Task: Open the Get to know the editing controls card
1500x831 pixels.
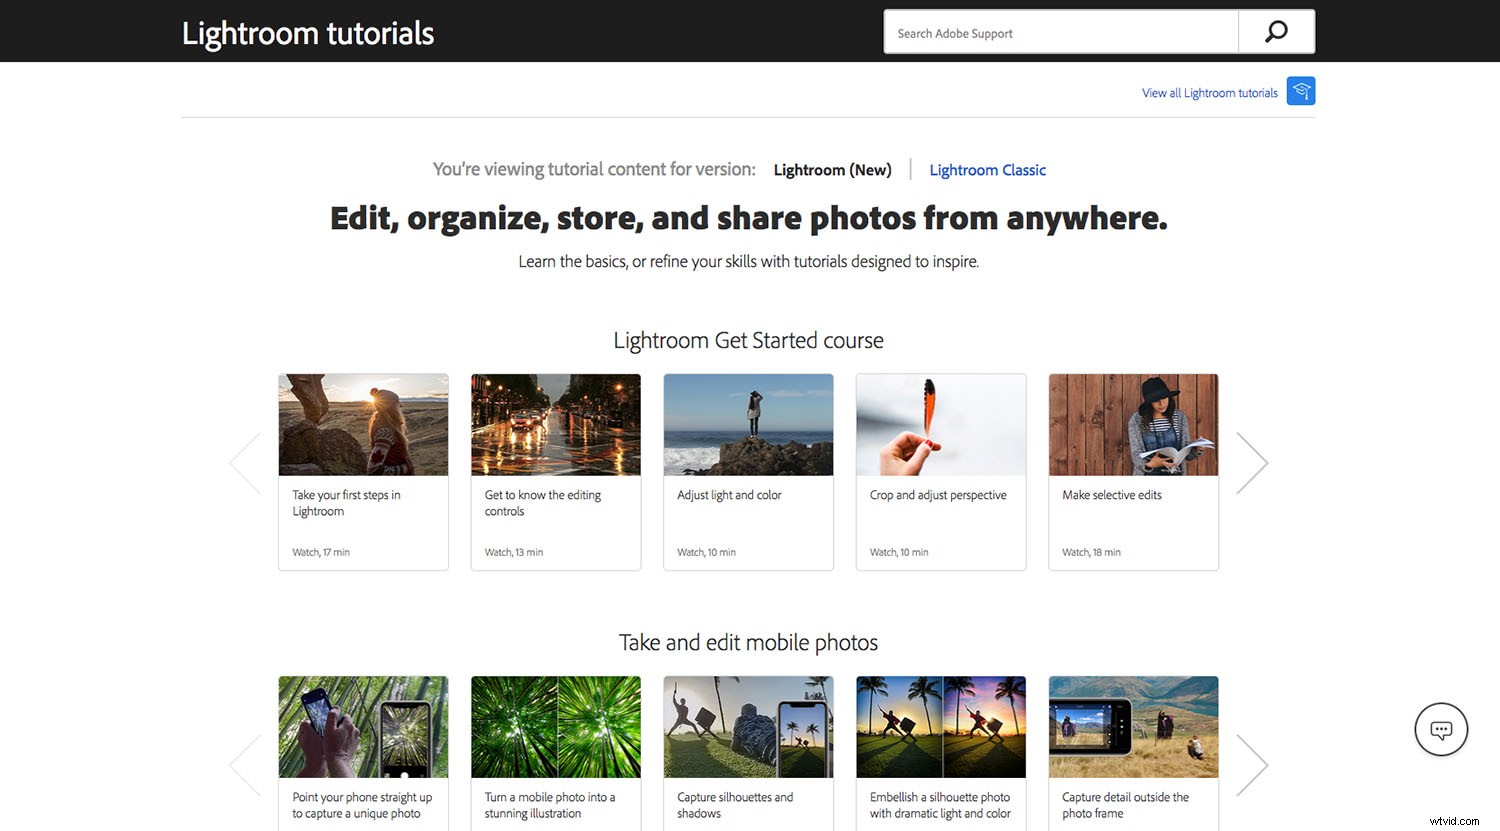Action: [x=555, y=424]
